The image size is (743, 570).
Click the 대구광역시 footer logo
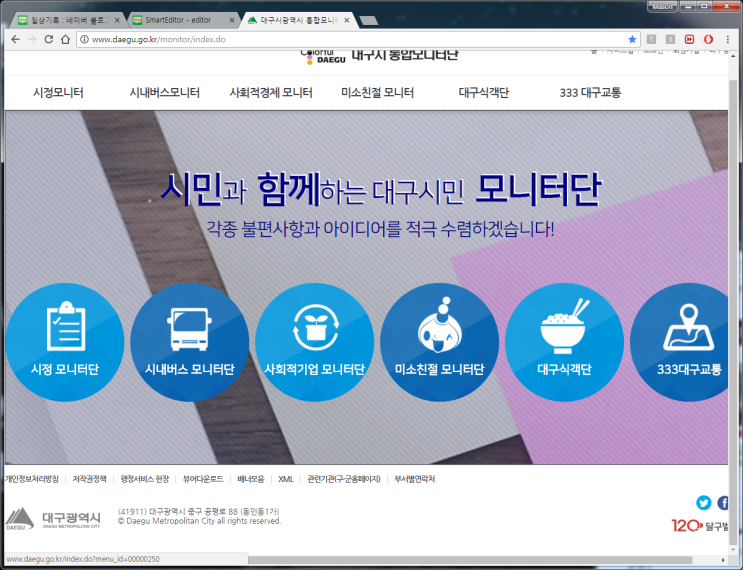point(53,519)
